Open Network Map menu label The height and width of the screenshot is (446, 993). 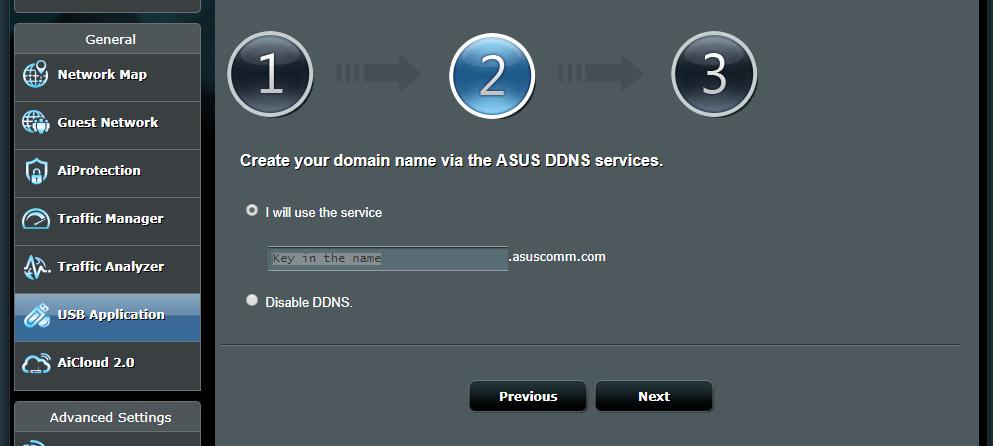102,74
